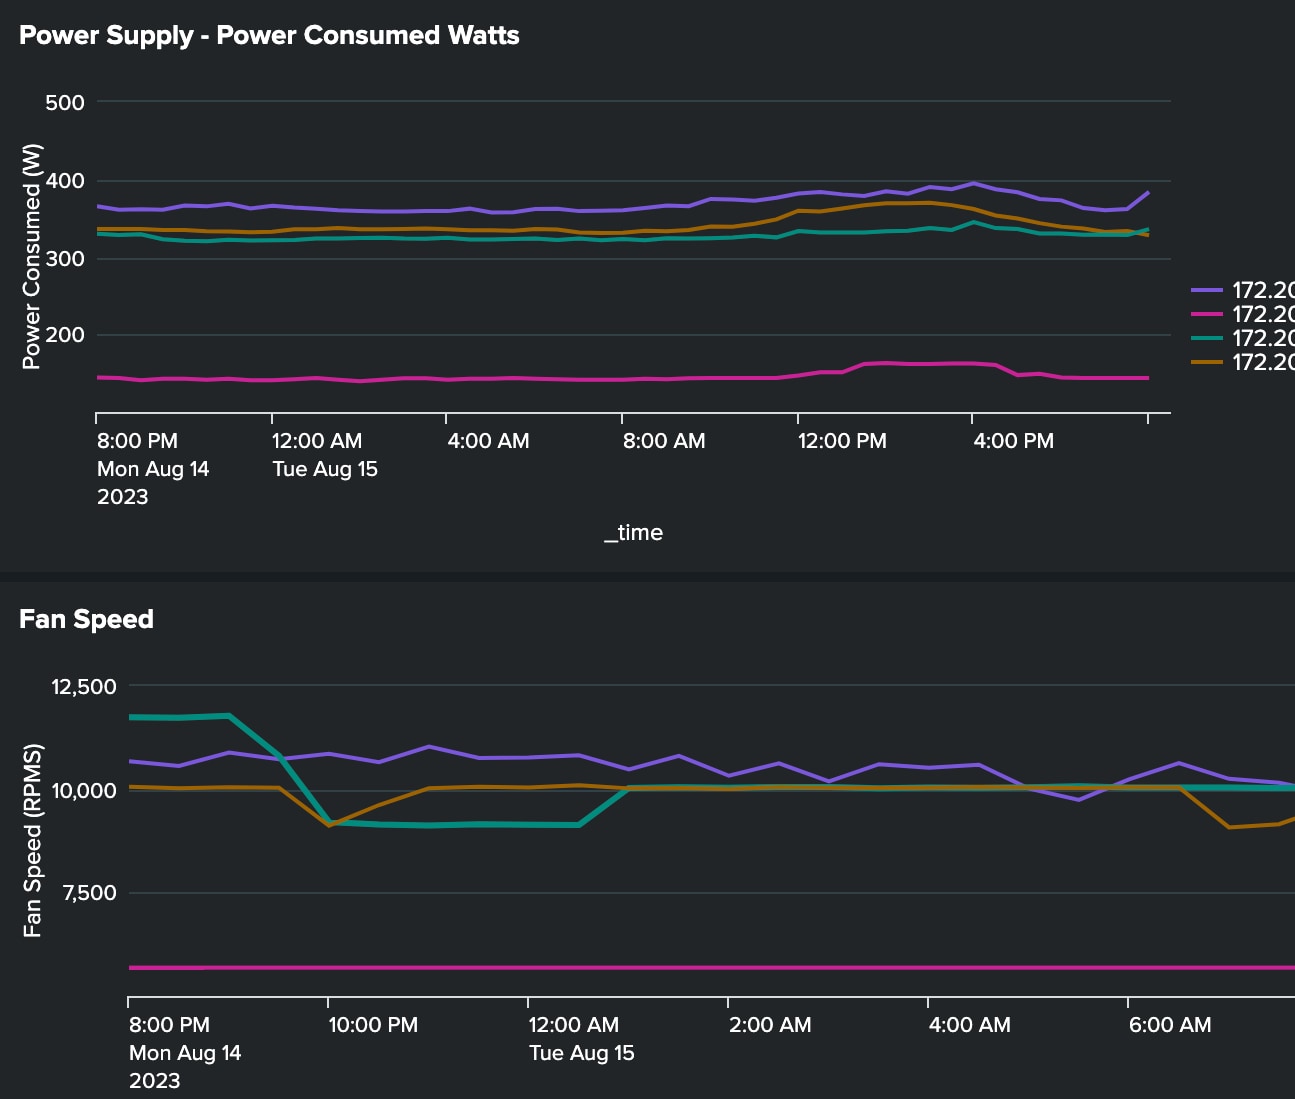Click the Fan Speed panel title

coord(86,619)
